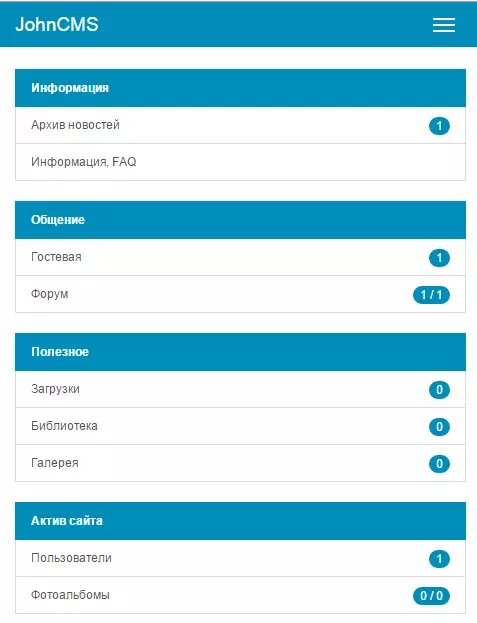Click the Общение section header
This screenshot has height=623, width=477.
coord(240,220)
